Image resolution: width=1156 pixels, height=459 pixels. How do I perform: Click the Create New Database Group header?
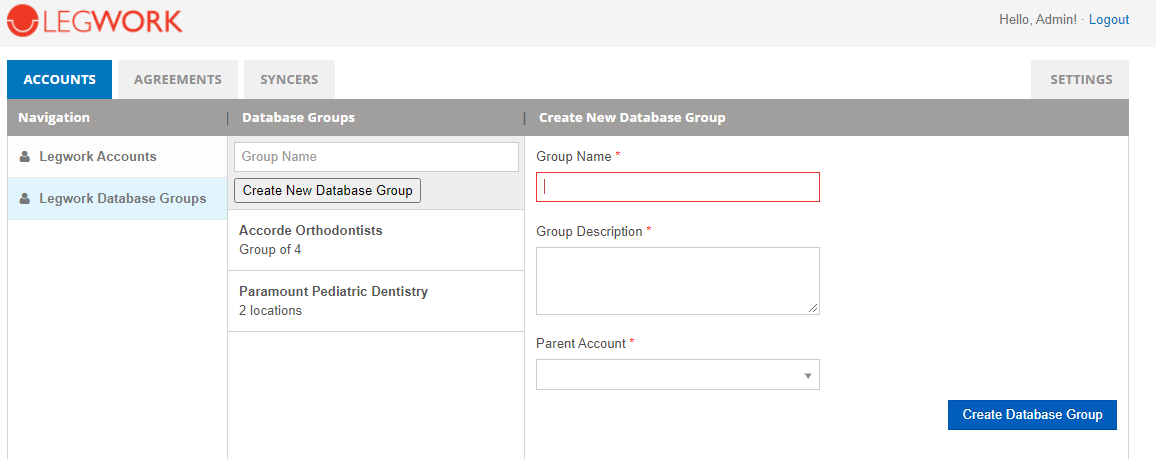[x=632, y=118]
